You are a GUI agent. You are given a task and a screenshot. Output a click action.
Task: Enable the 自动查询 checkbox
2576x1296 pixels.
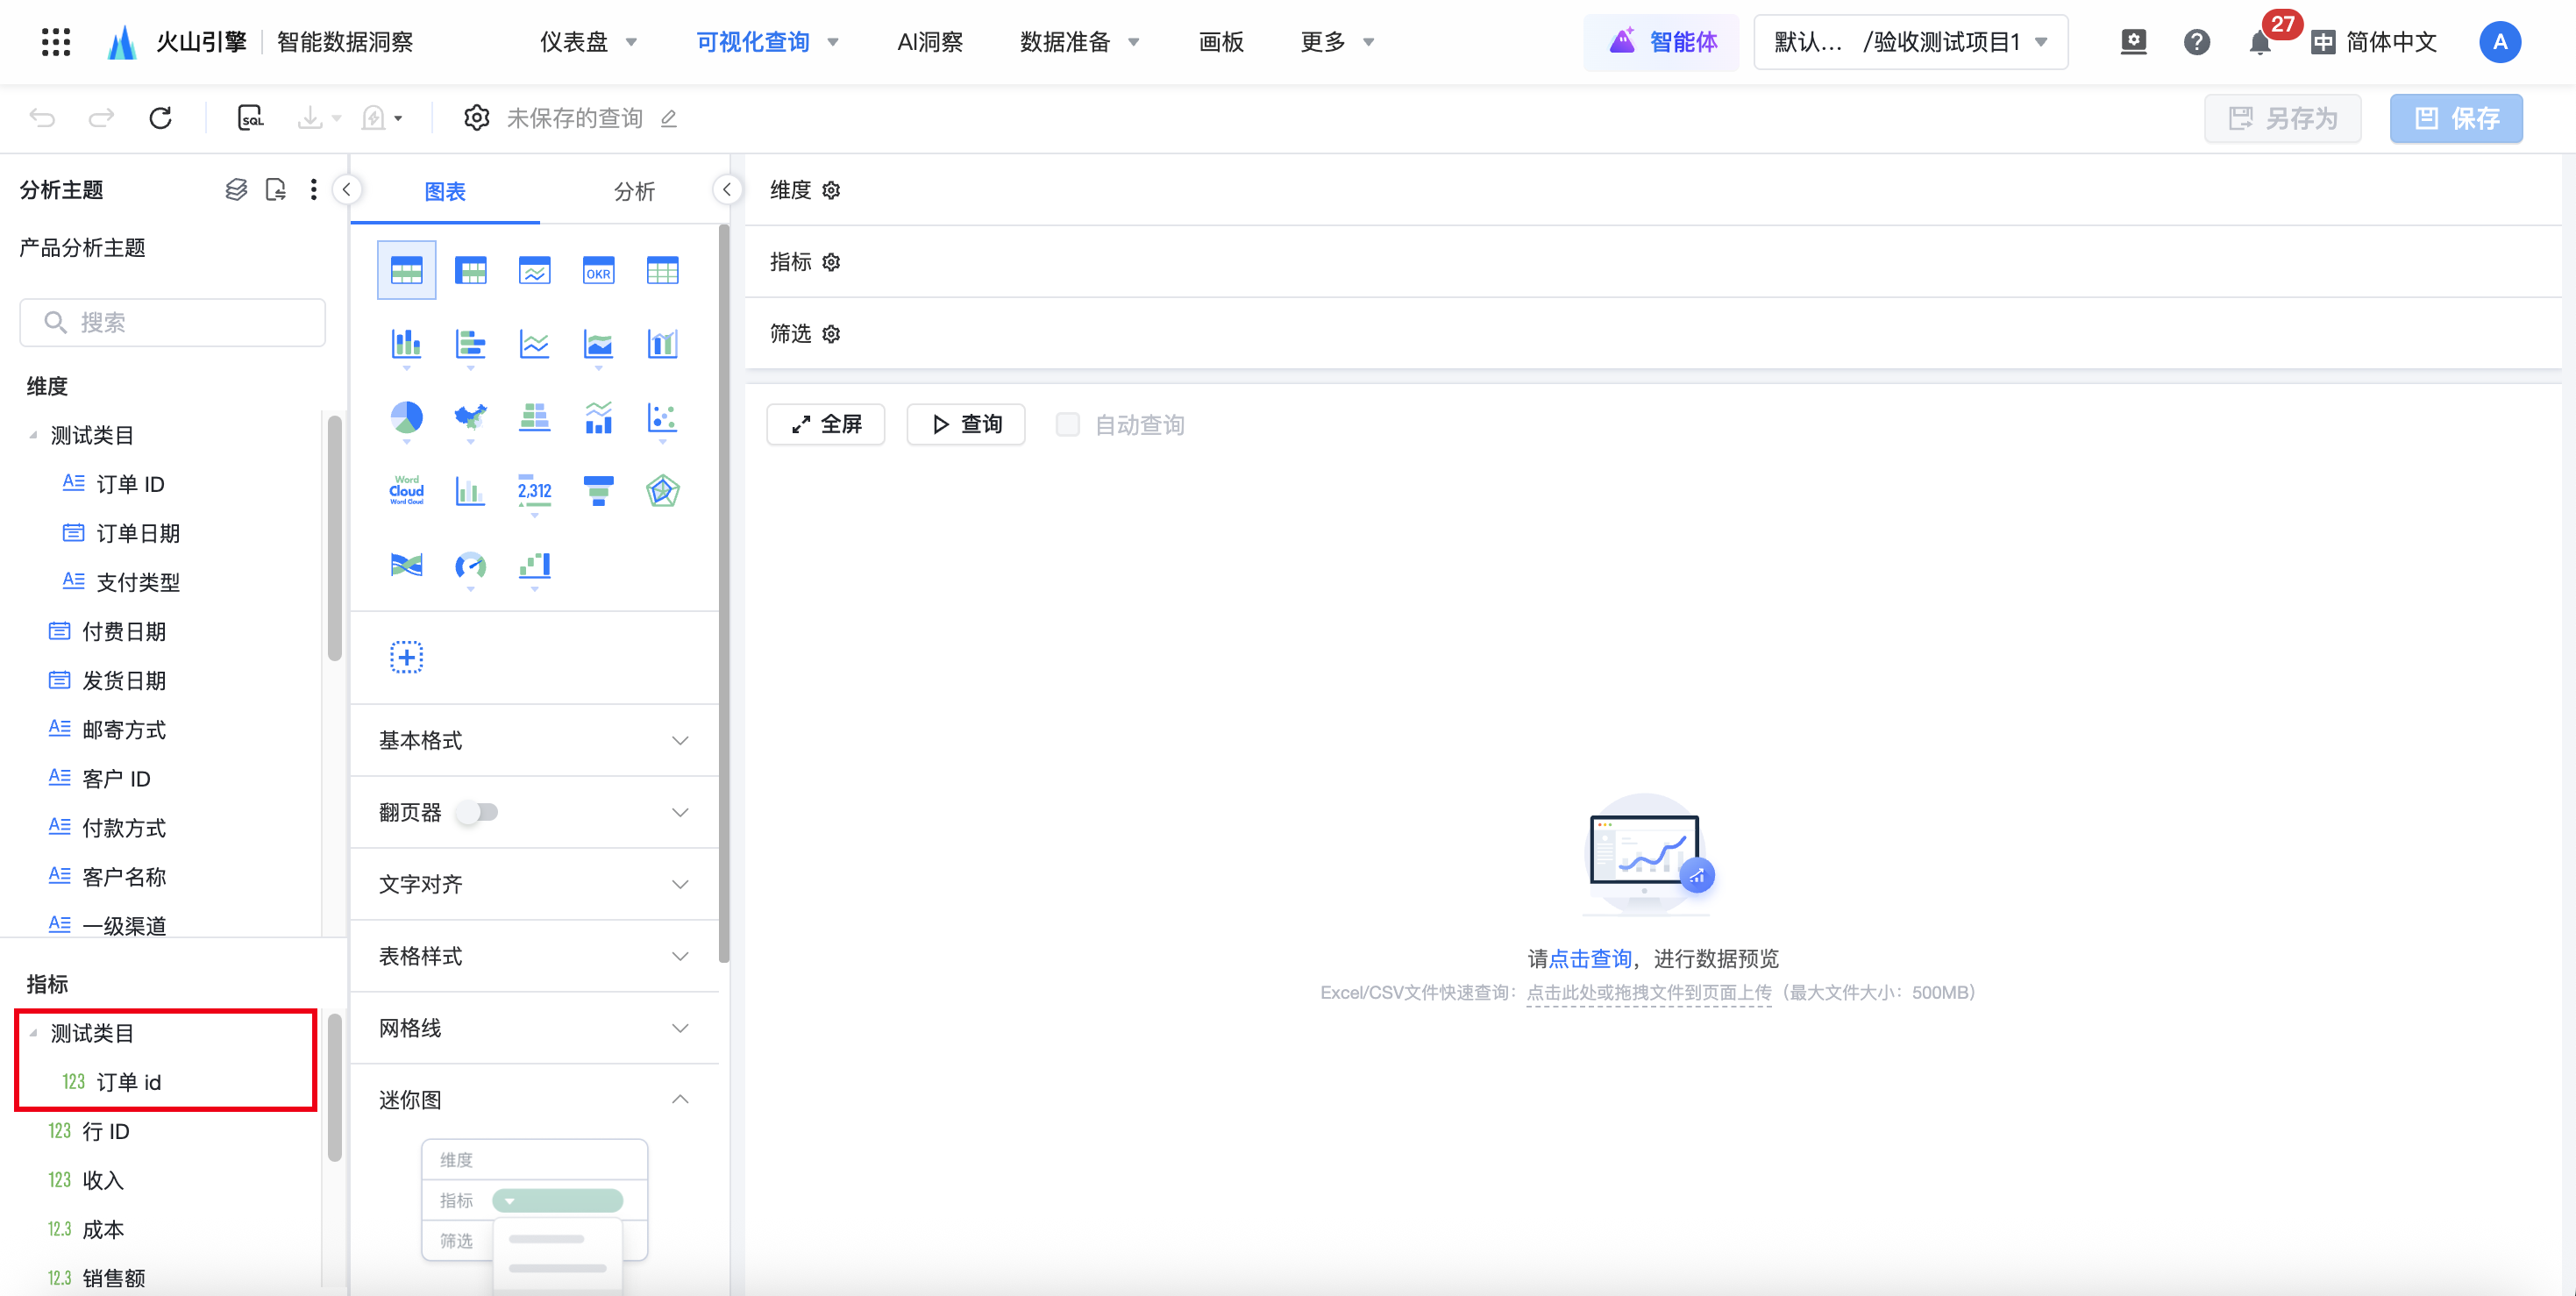click(x=1067, y=424)
